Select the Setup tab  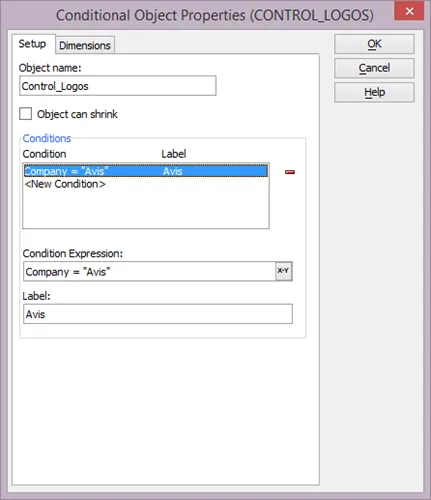click(32, 44)
